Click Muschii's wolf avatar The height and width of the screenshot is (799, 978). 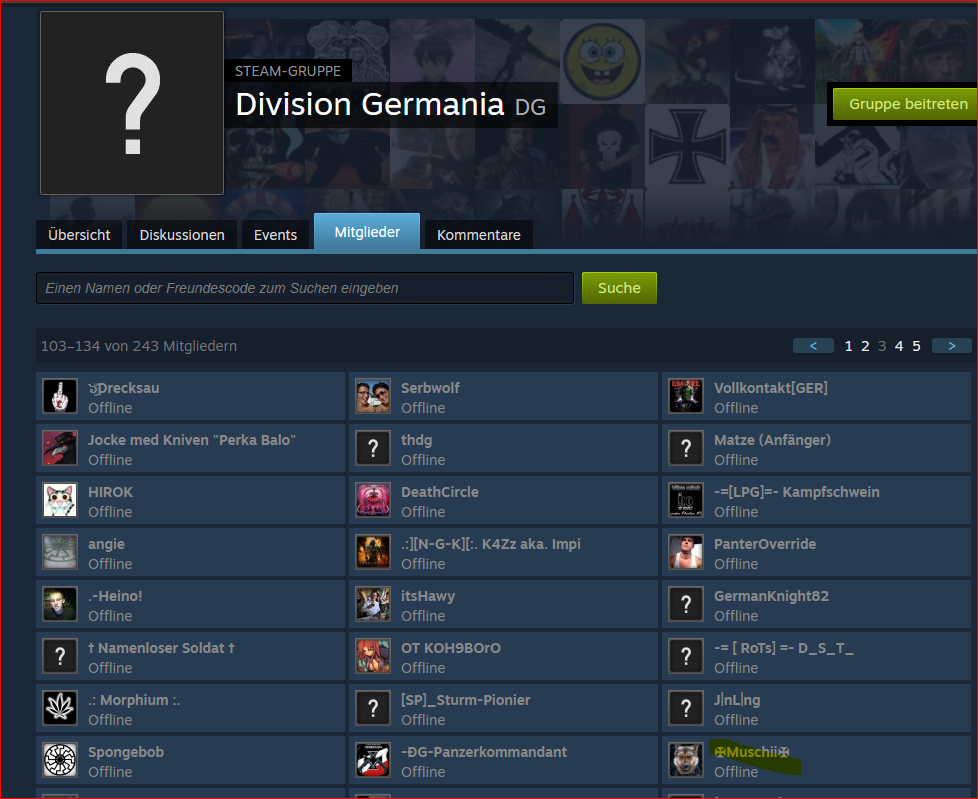coord(686,760)
